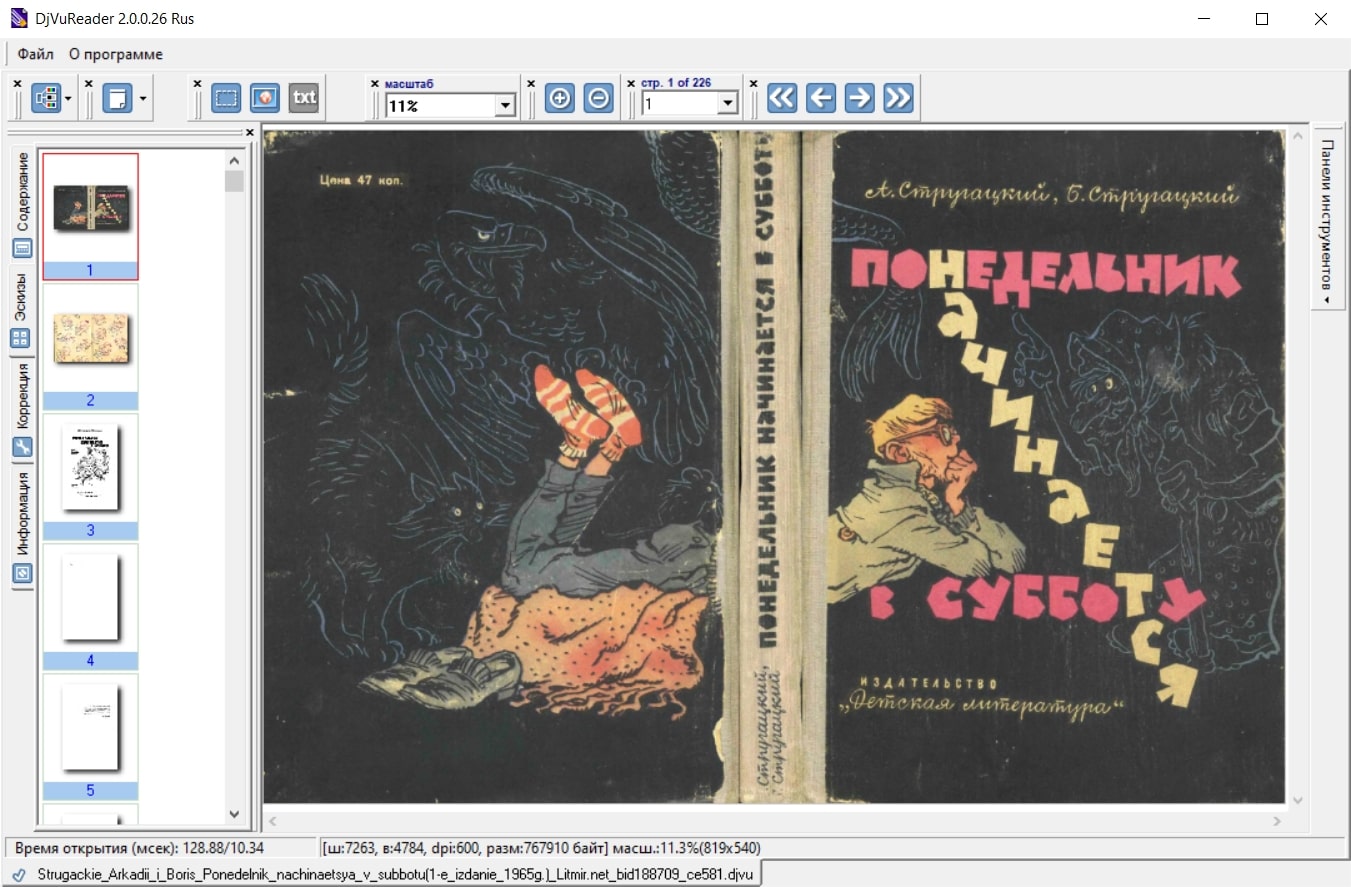Close the DjVuReader window
The width and height of the screenshot is (1351, 887).
point(1320,19)
